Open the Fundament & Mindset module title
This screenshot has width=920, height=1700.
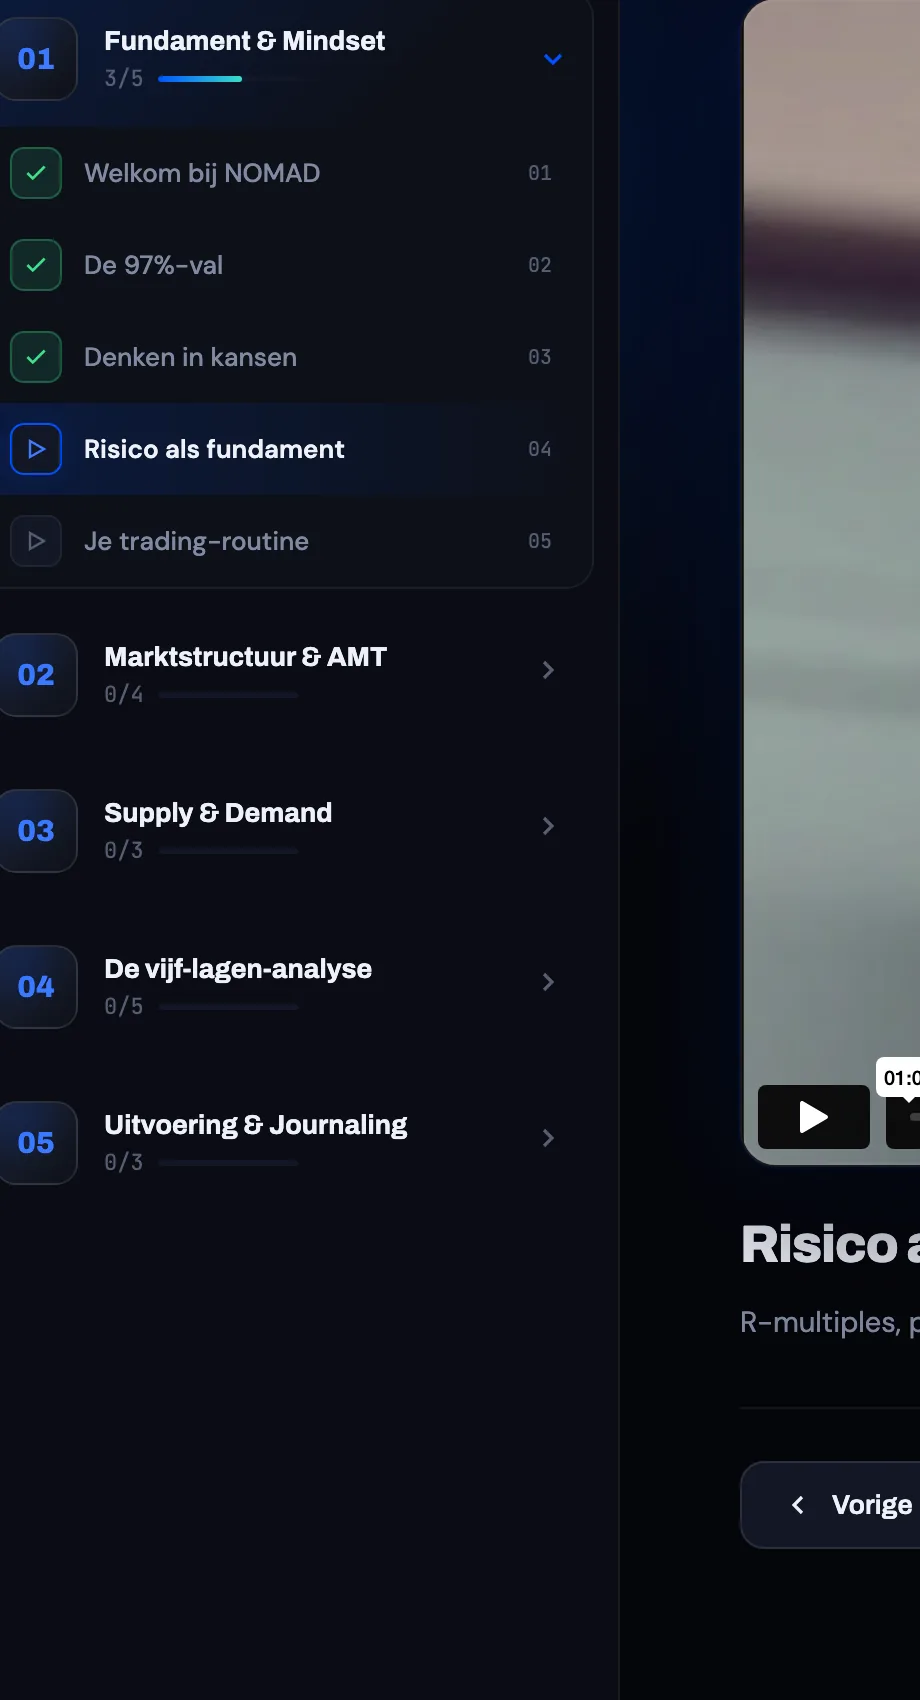(x=244, y=41)
